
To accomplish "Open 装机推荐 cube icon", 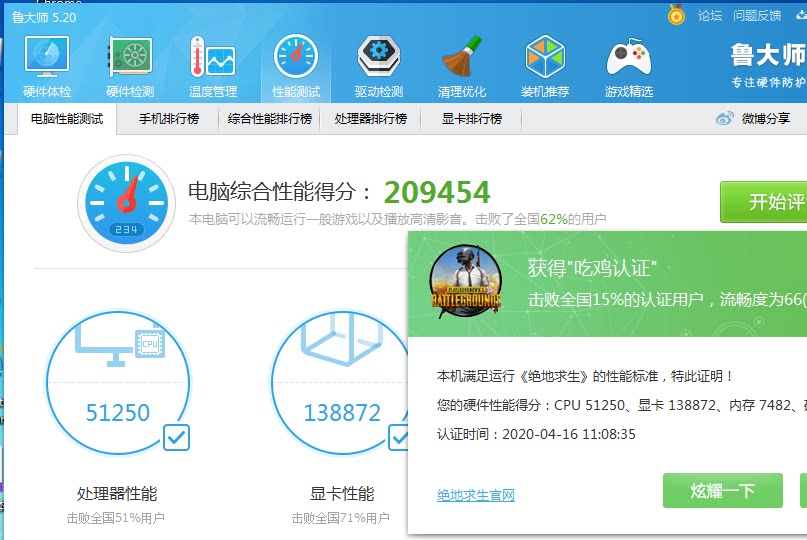I will [x=545, y=67].
